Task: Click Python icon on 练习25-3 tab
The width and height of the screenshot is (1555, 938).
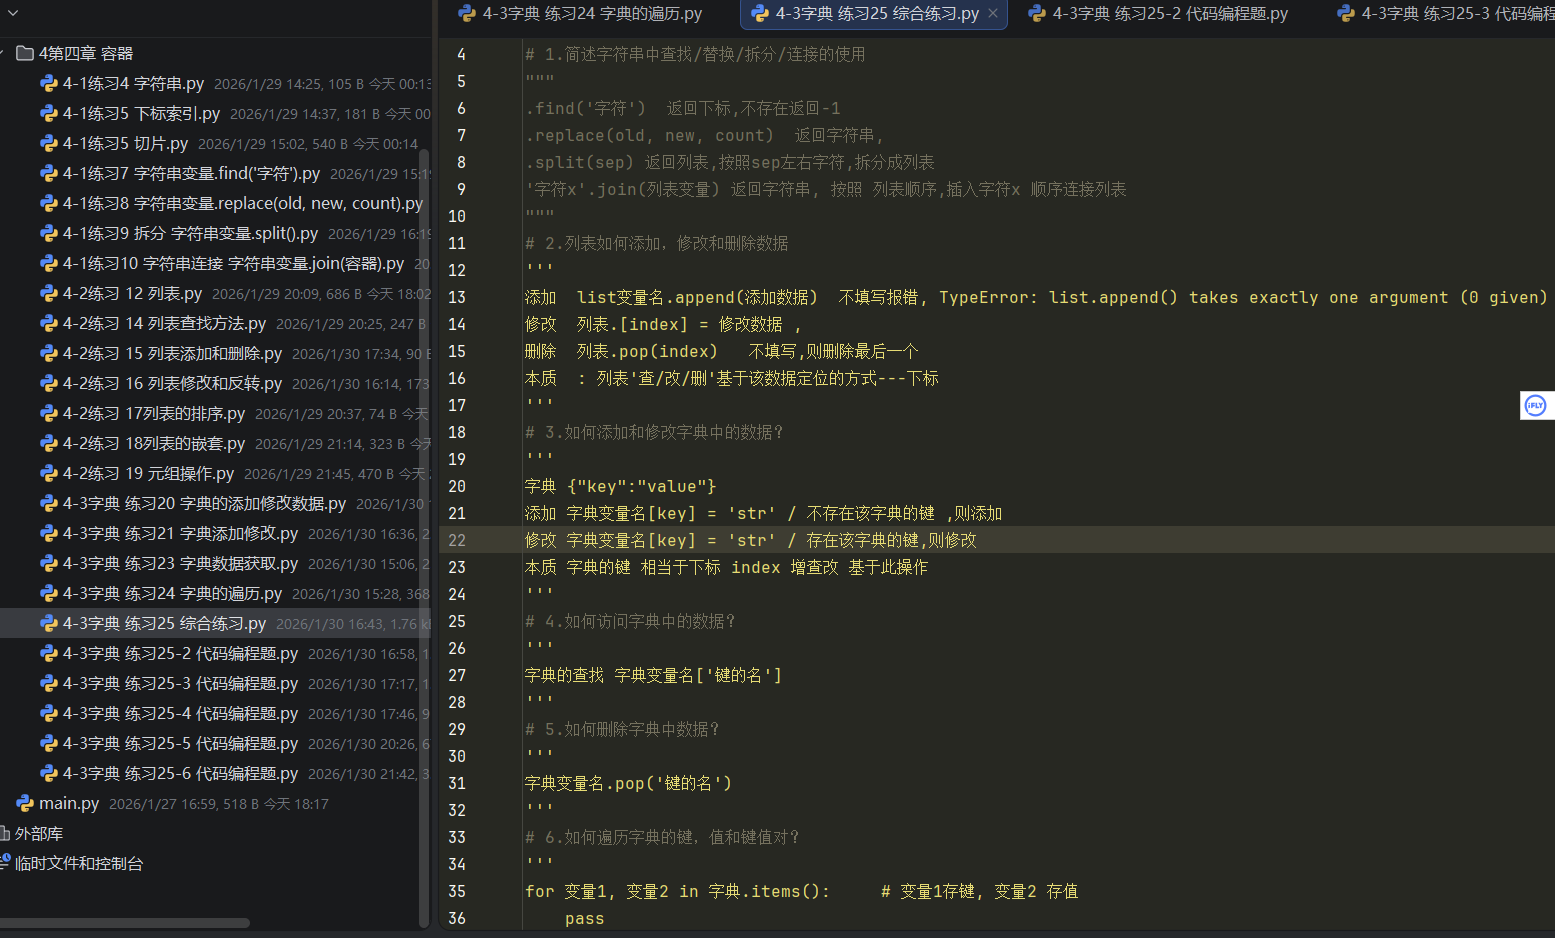Action: [1346, 13]
